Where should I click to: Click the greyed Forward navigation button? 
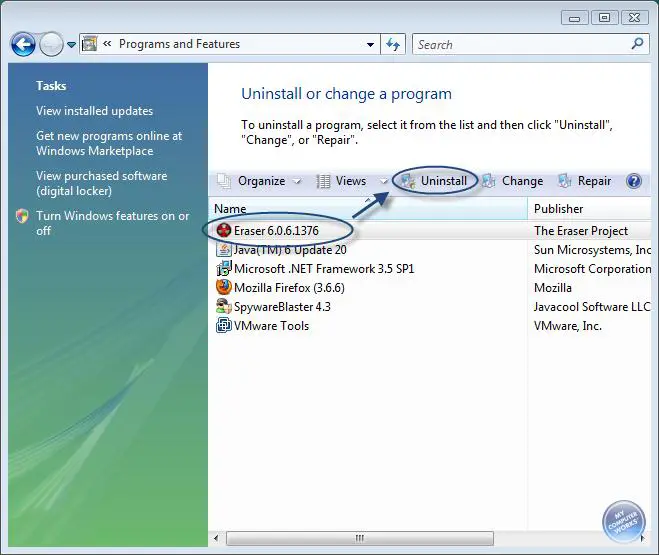pyautogui.click(x=51, y=44)
